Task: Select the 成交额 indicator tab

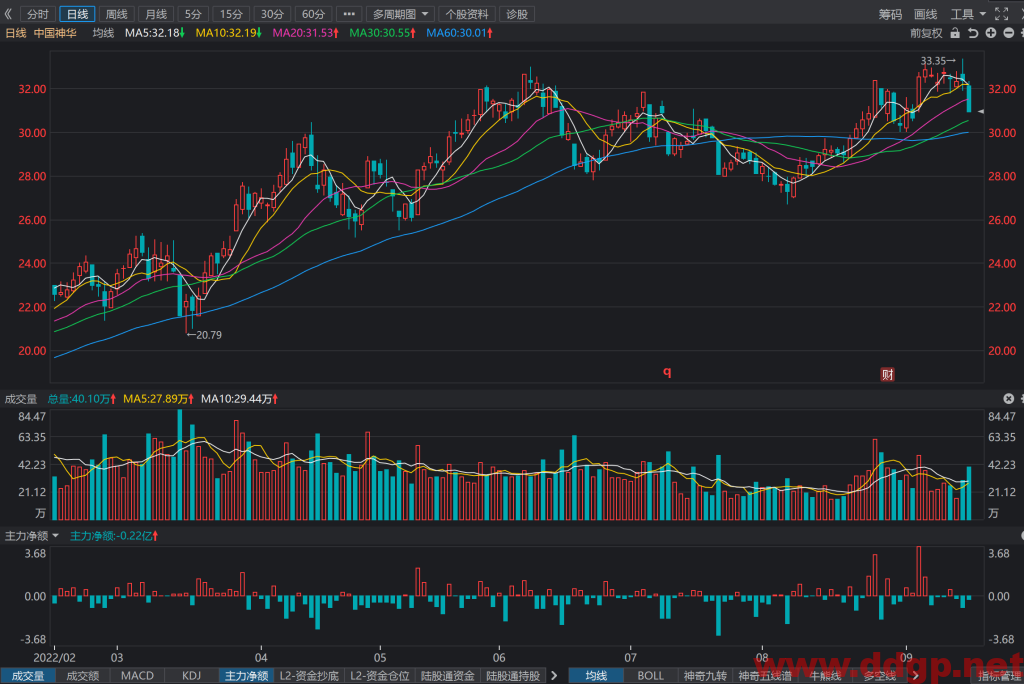Action: coord(82,676)
